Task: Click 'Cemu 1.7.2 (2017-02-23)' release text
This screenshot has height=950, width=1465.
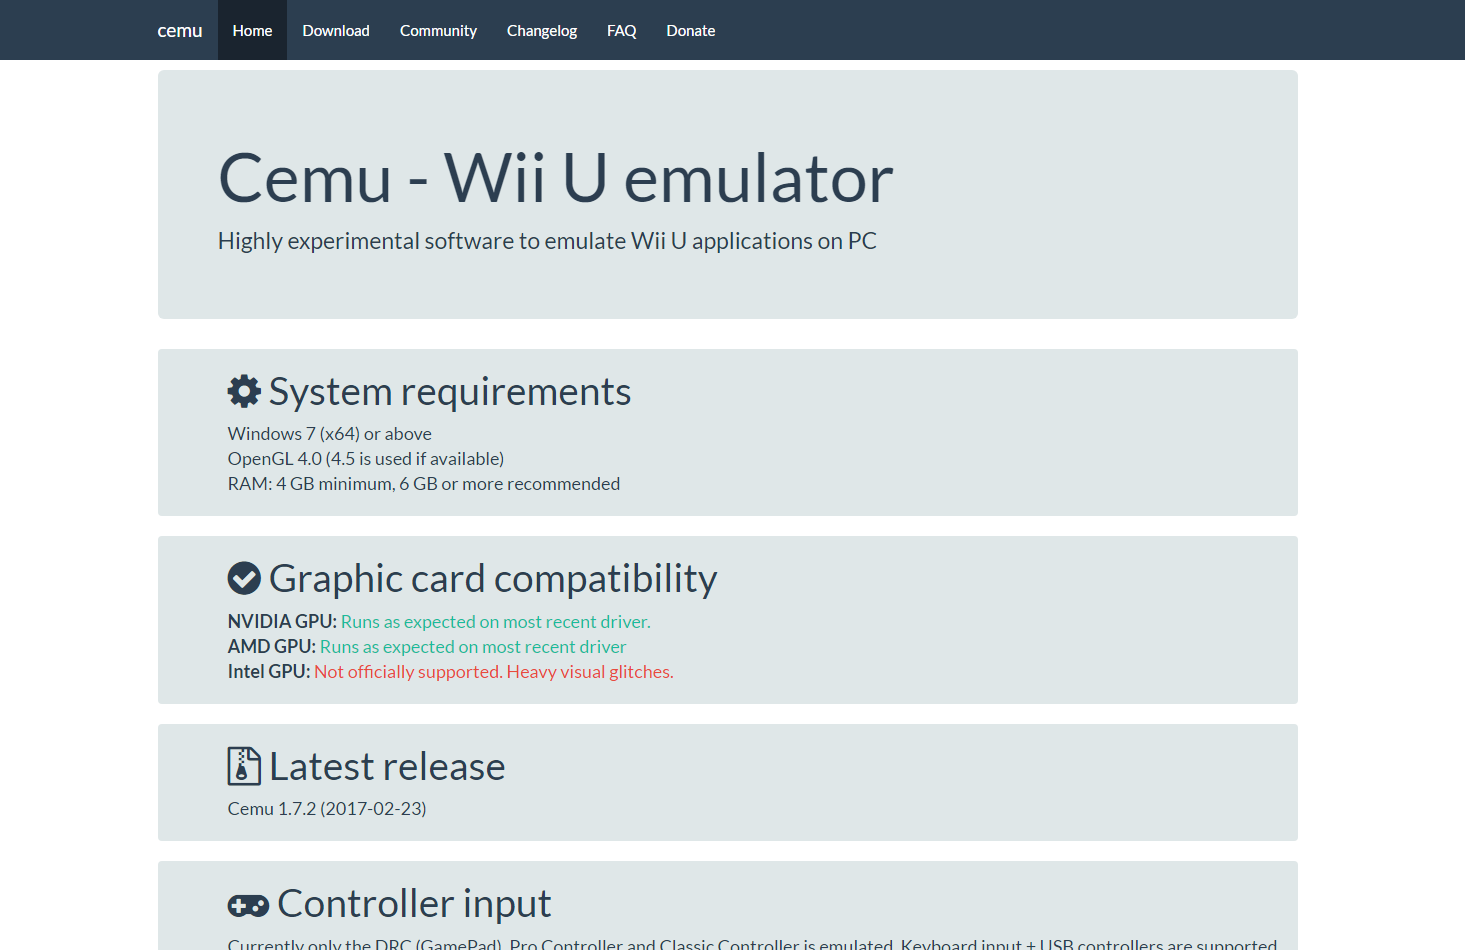Action: pyautogui.click(x=327, y=809)
